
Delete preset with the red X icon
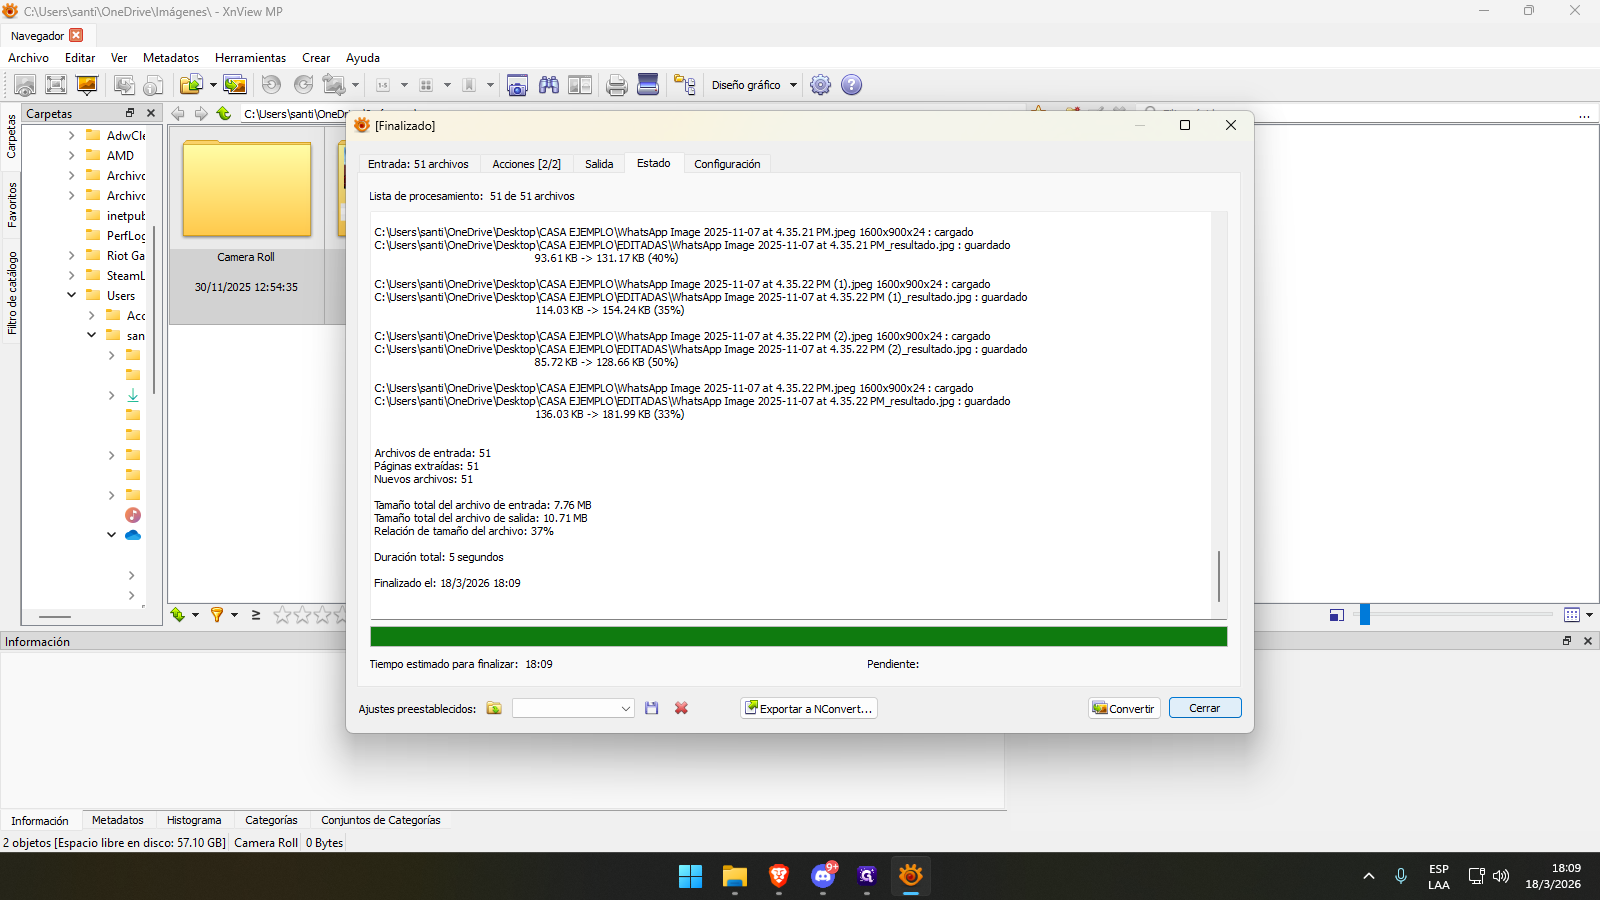click(681, 708)
